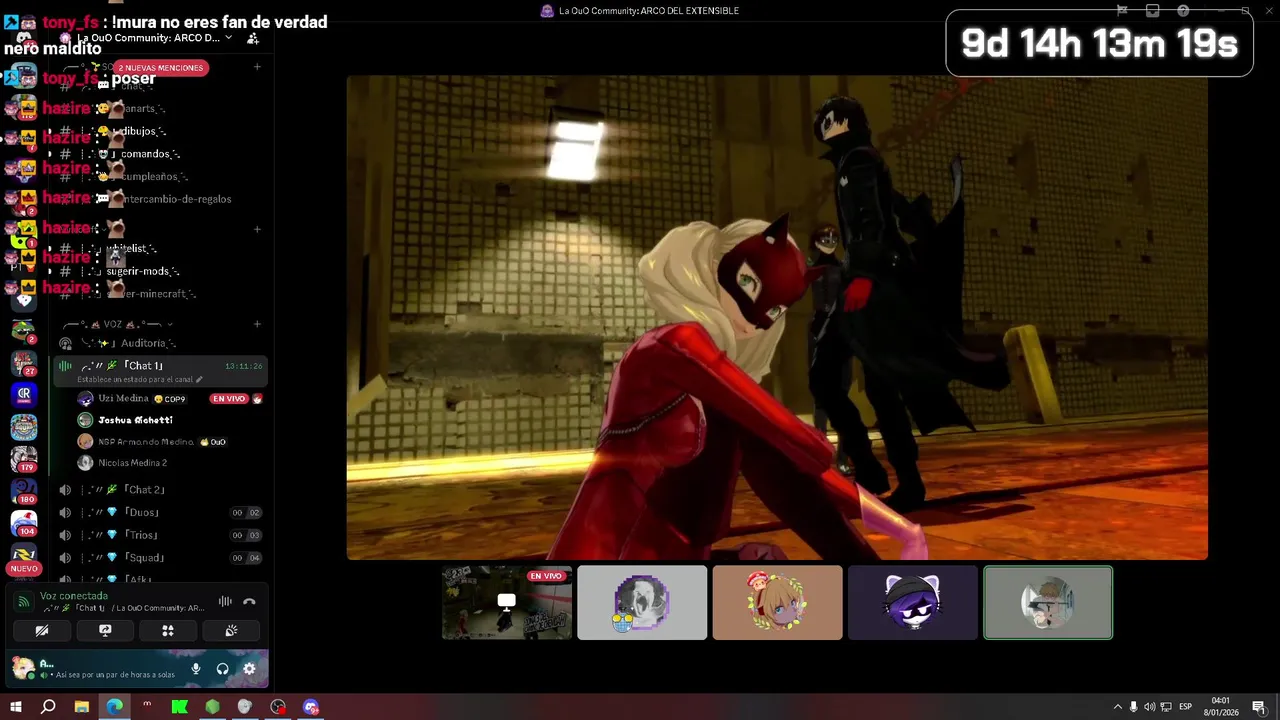Image resolution: width=1280 pixels, height=720 pixels.
Task: Click the EN VIVO badge beside Uzi Medina
Action: tap(229, 398)
